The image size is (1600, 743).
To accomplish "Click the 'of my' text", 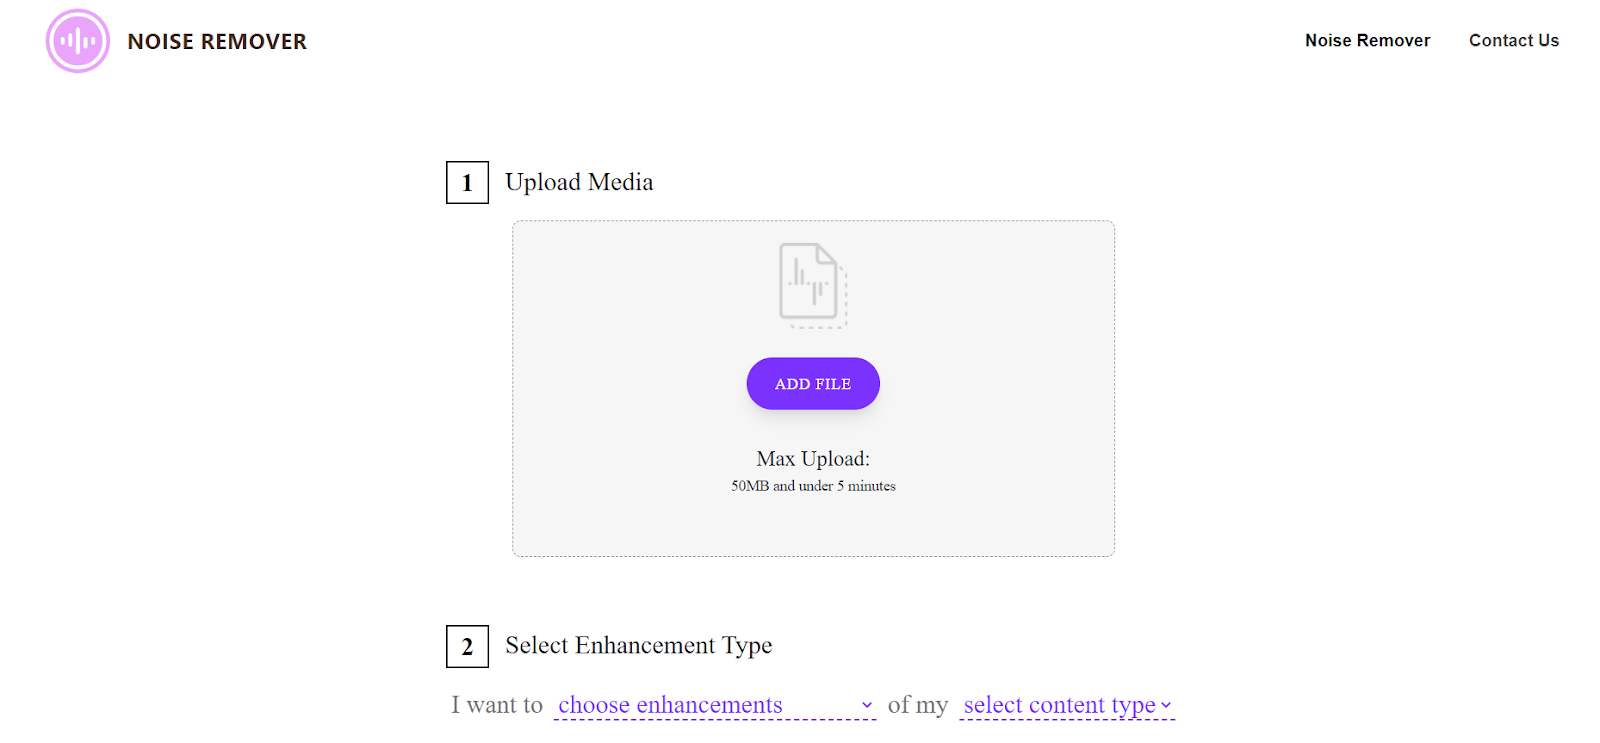I will pyautogui.click(x=918, y=705).
